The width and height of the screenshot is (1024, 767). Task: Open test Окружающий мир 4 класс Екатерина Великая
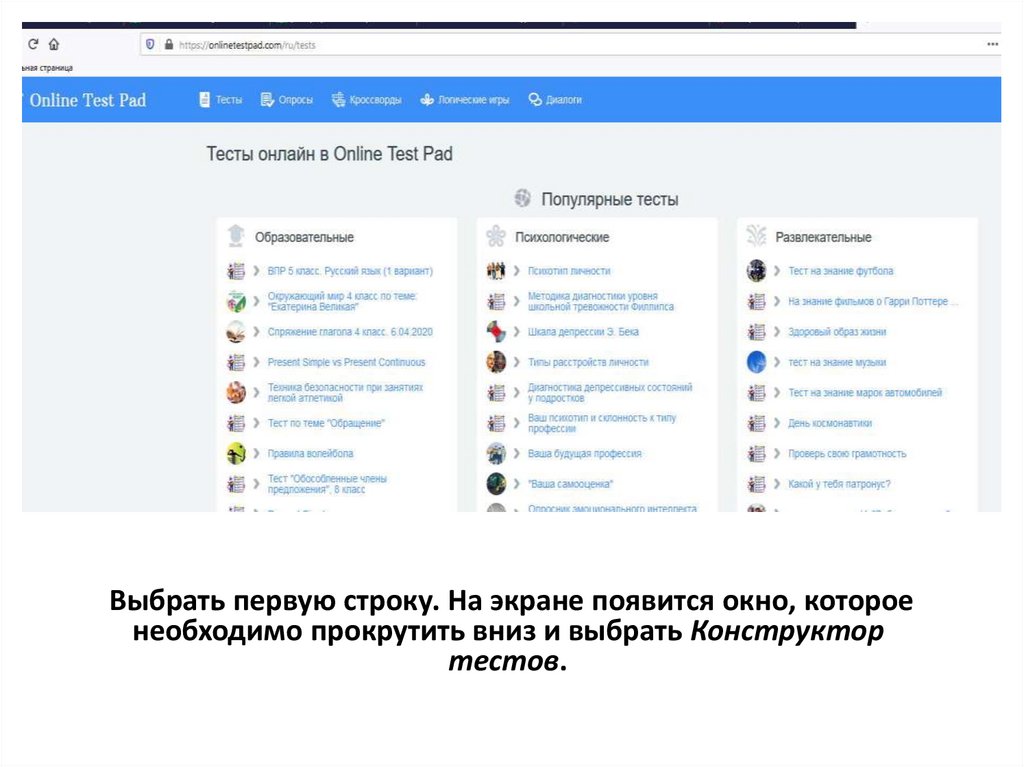342,301
